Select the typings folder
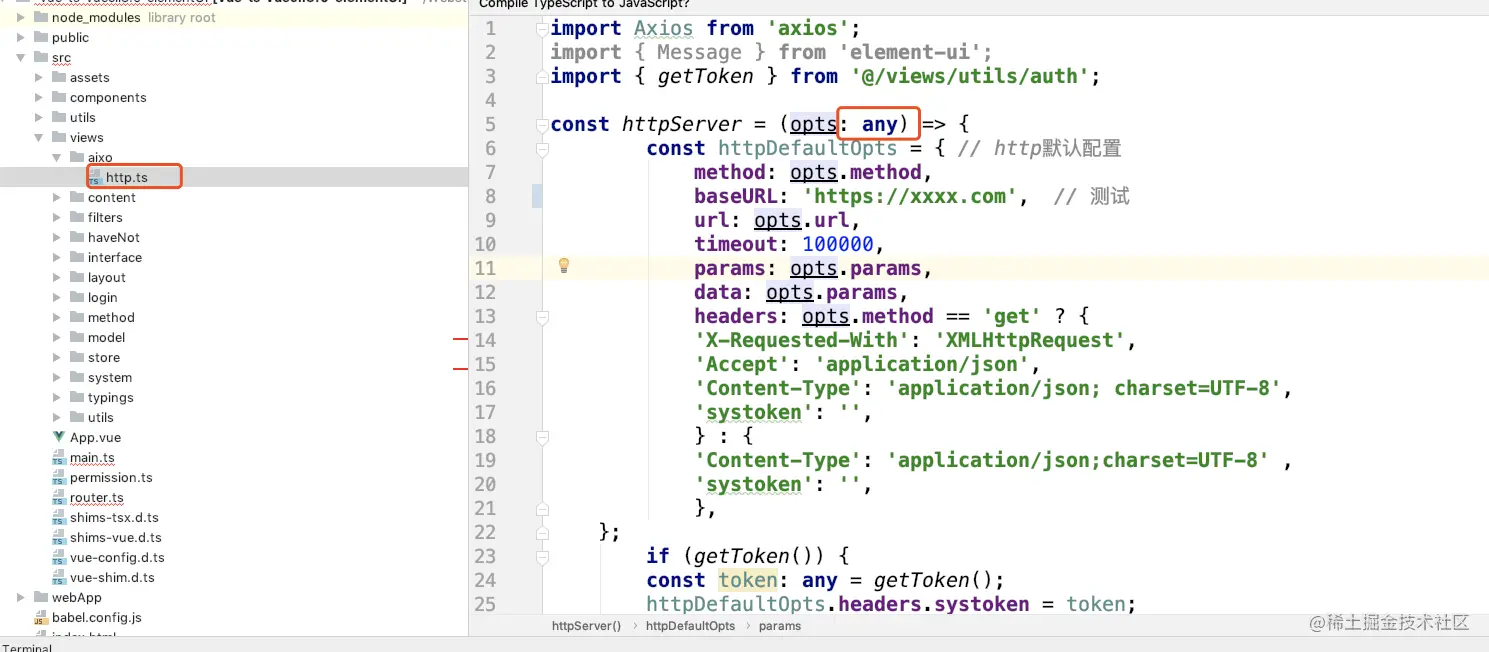This screenshot has width=1489, height=652. point(110,397)
